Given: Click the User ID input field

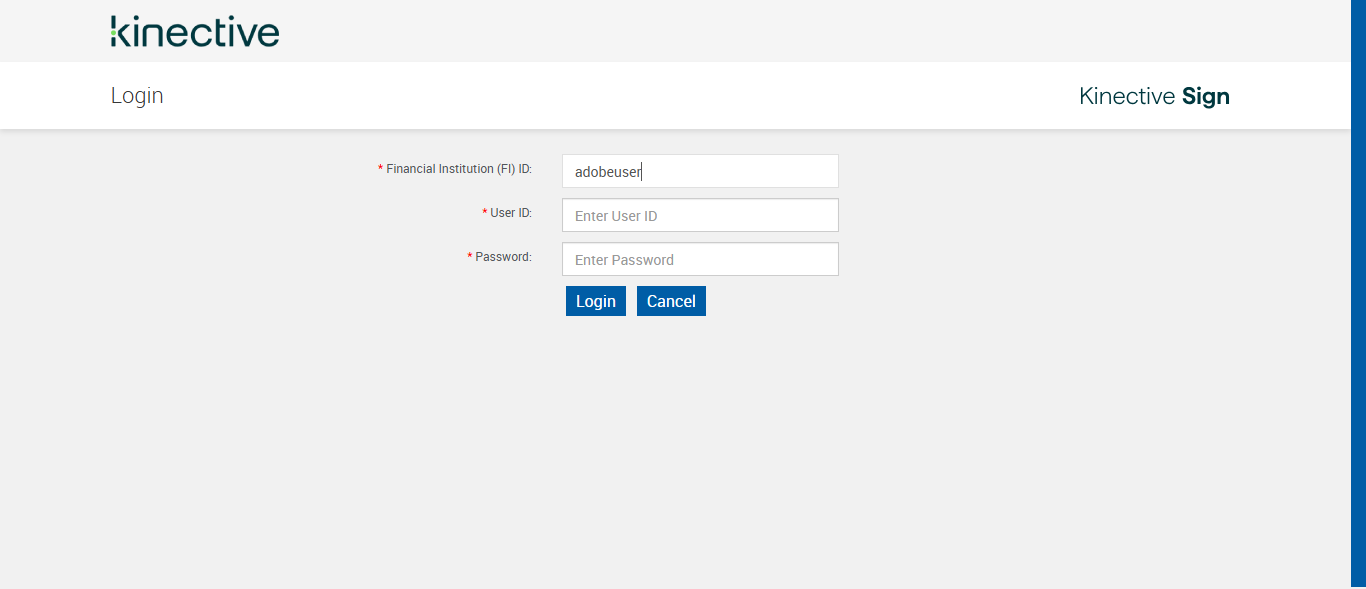Looking at the screenshot, I should (x=700, y=215).
